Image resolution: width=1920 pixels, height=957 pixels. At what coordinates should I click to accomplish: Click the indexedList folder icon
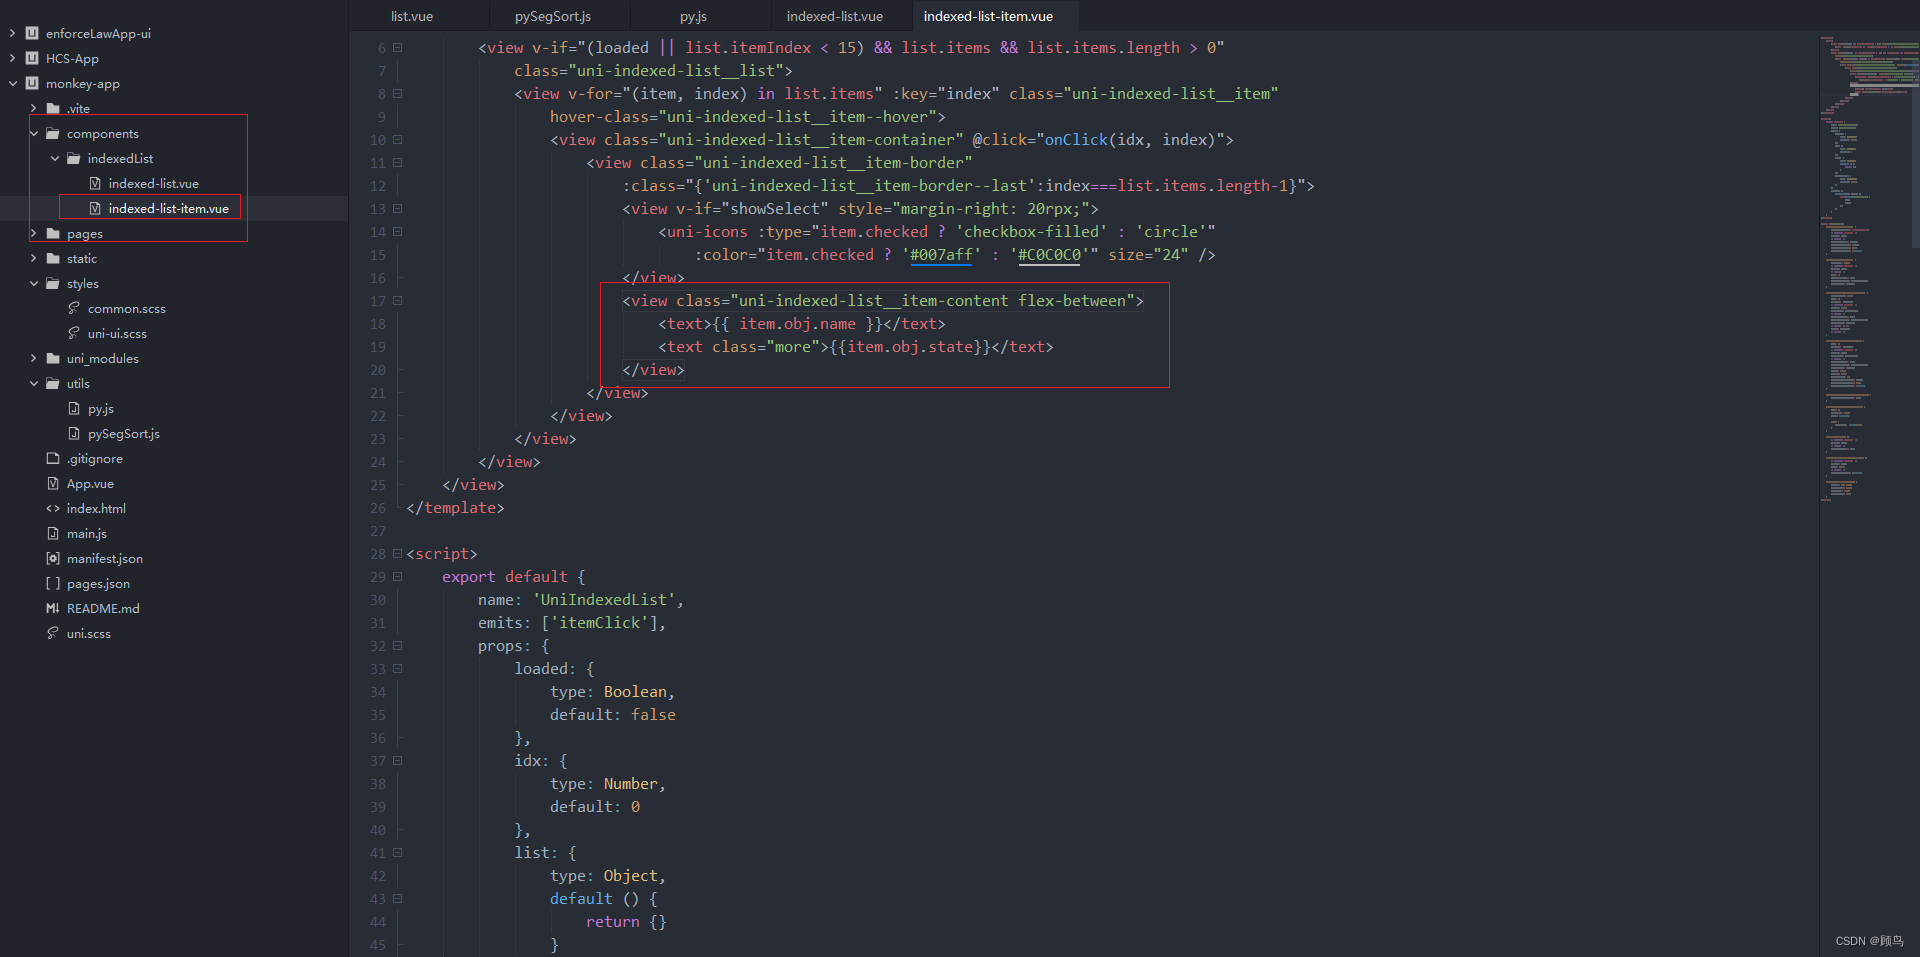[74, 158]
